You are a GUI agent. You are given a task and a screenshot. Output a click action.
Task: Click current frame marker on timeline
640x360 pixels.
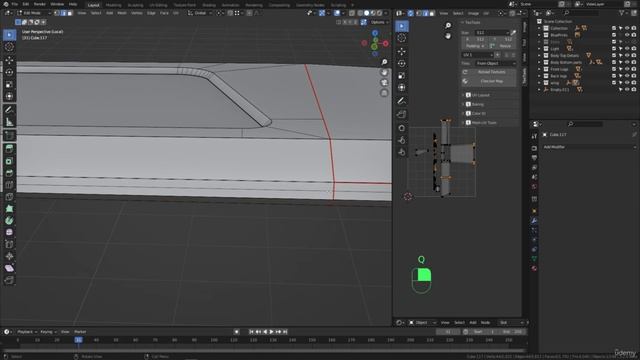[78, 340]
